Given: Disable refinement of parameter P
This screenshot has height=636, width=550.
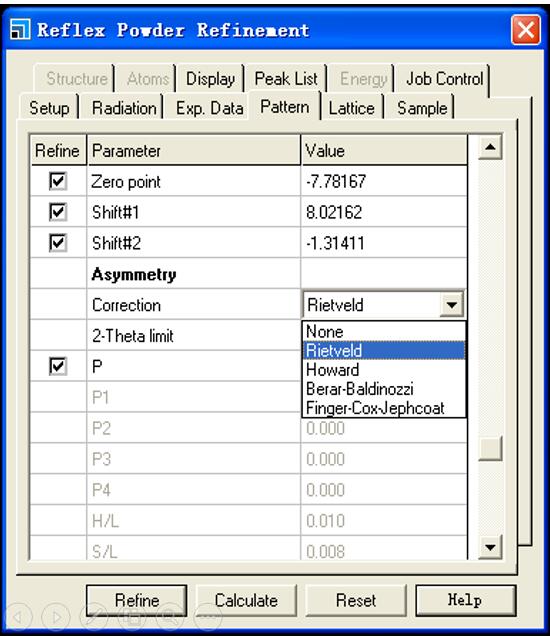Looking at the screenshot, I should pos(58,366).
